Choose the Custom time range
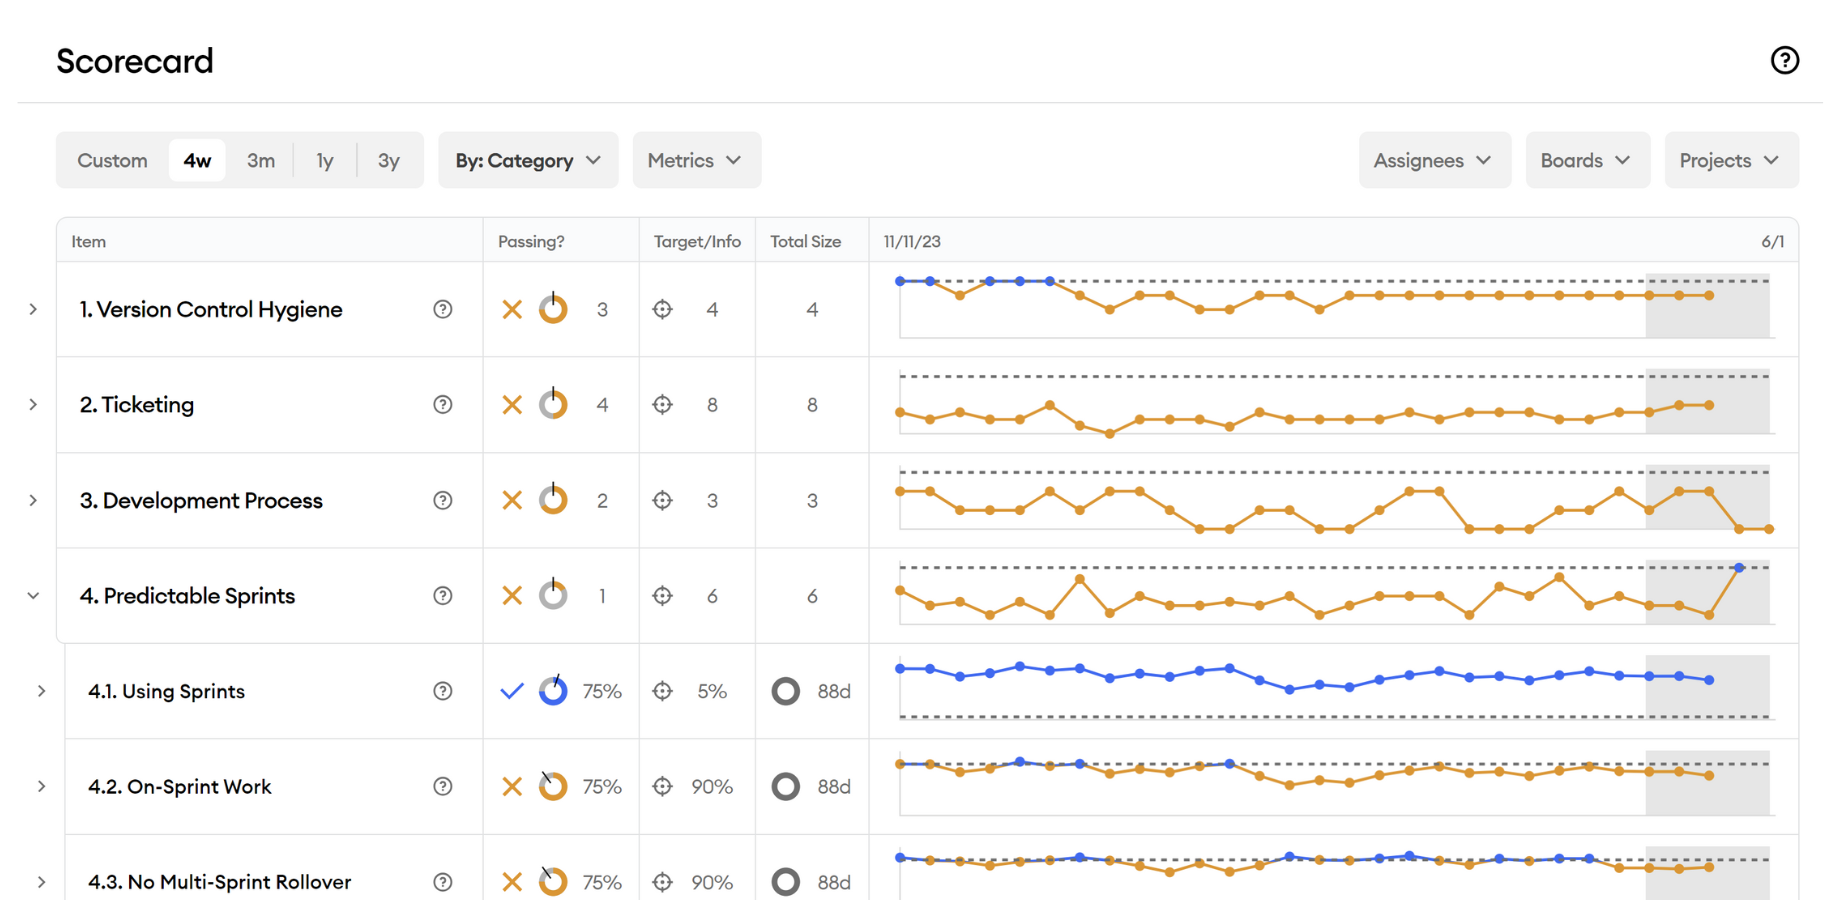This screenshot has height=900, width=1840. tap(112, 160)
